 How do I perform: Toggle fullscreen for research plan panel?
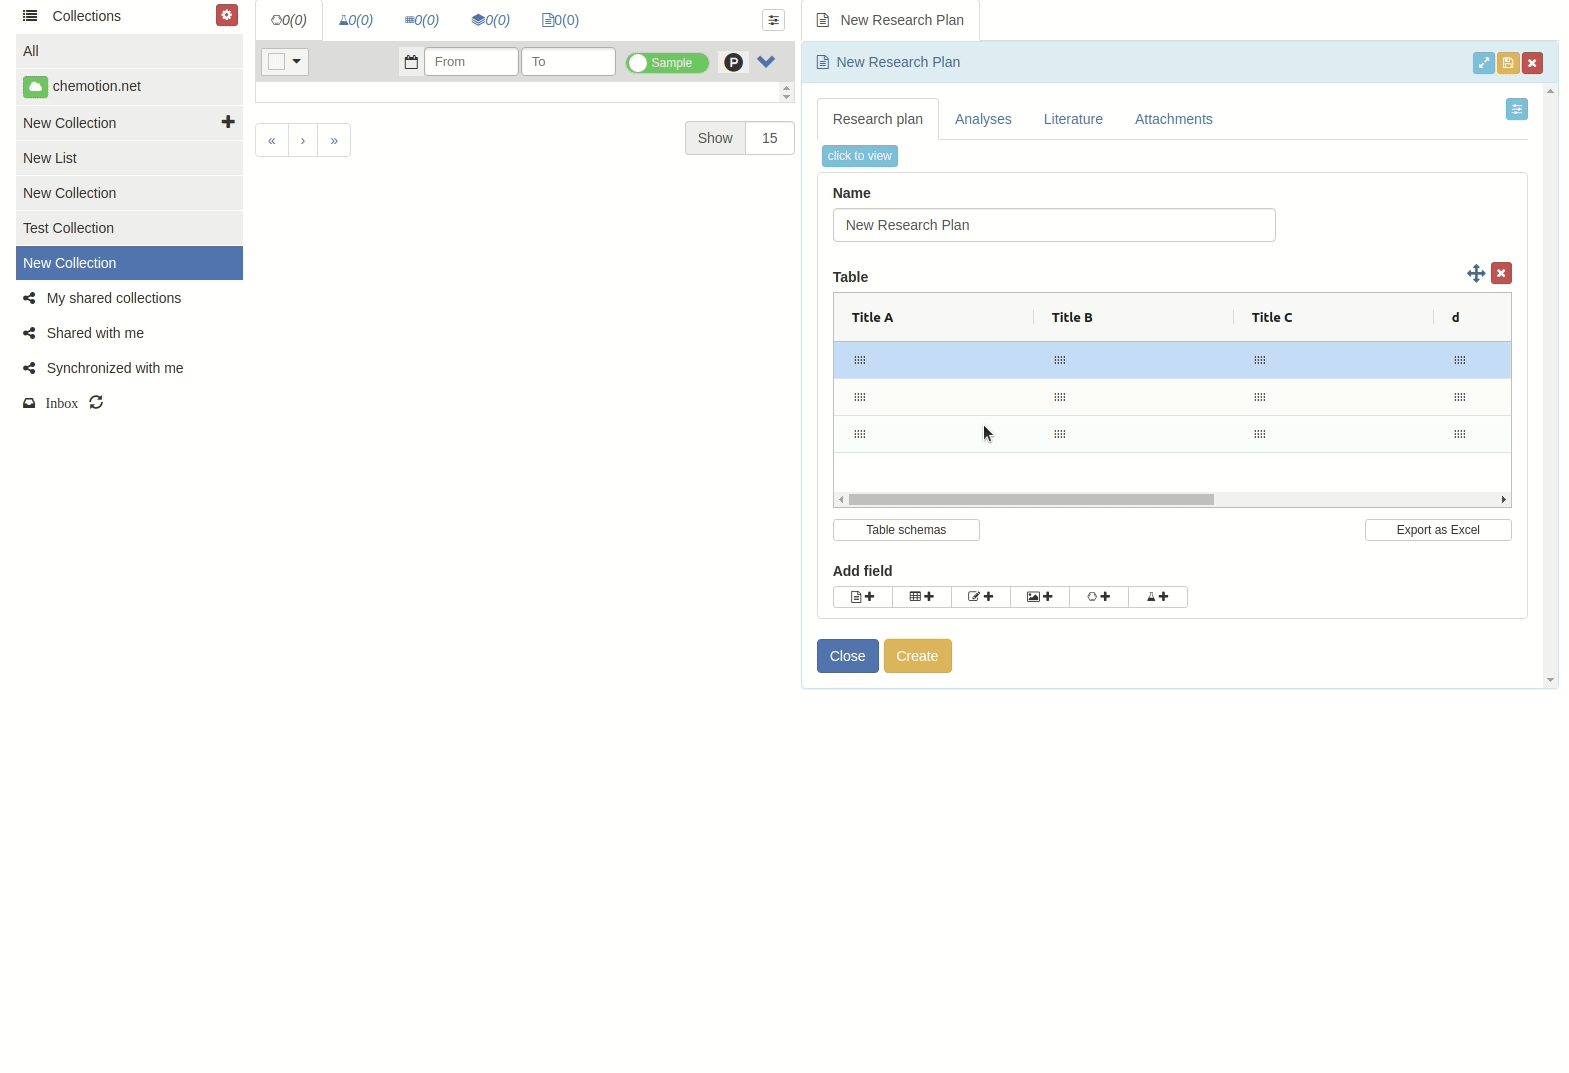pyautogui.click(x=1483, y=63)
